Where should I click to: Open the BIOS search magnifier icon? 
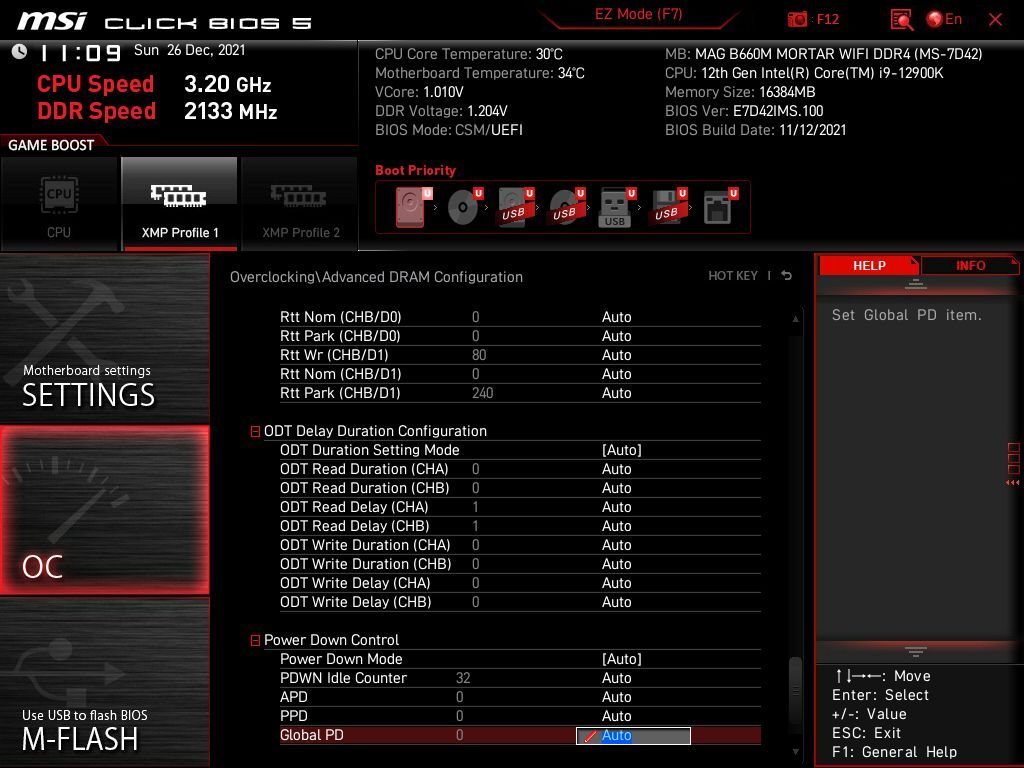coord(901,19)
